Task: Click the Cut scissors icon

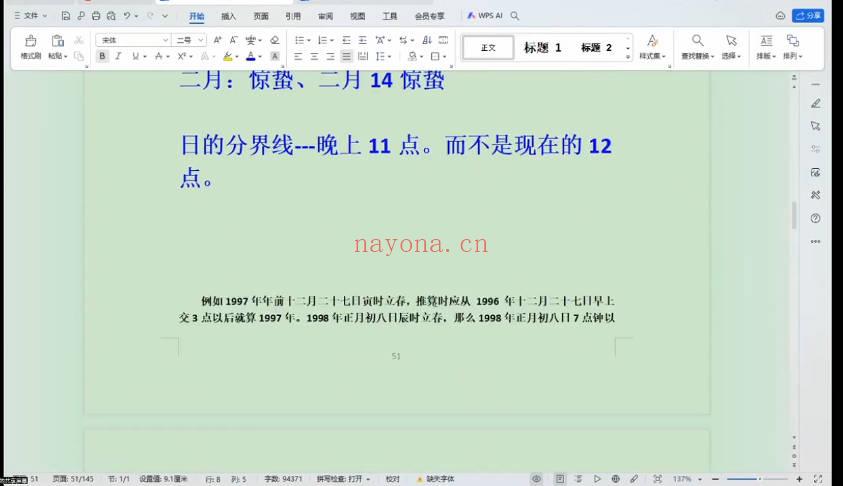Action: (78, 40)
